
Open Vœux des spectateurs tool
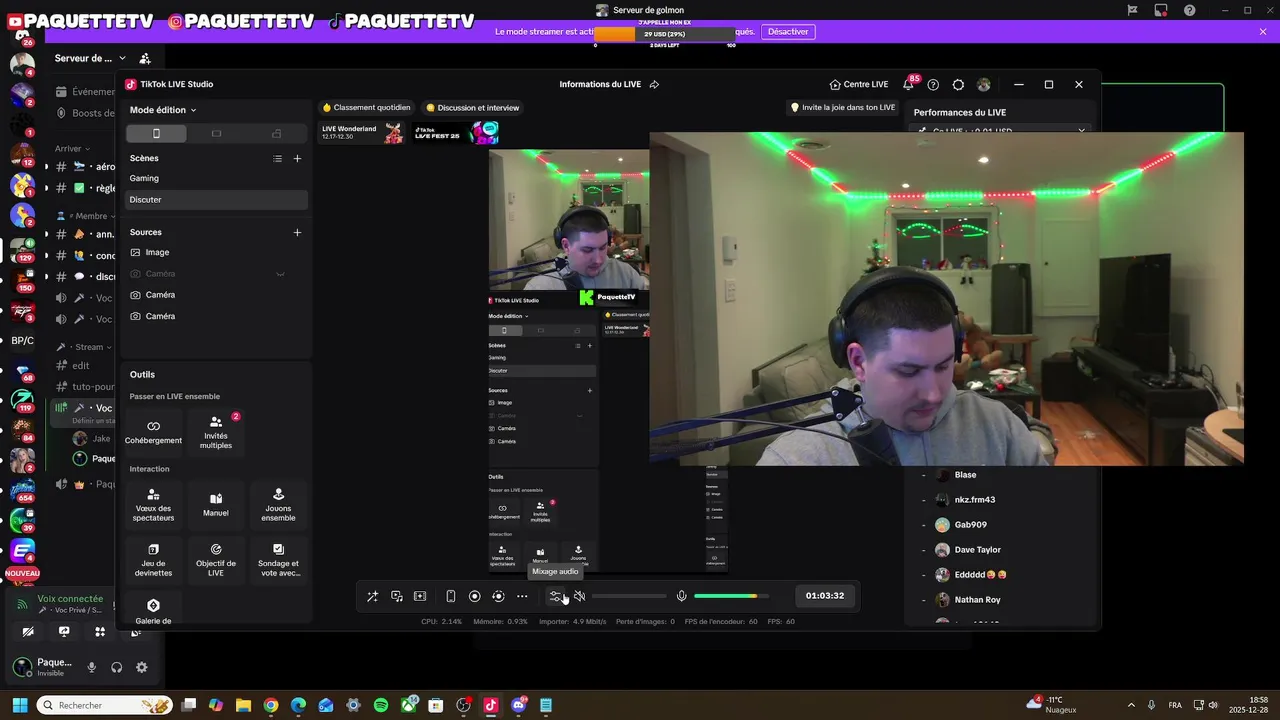[153, 505]
